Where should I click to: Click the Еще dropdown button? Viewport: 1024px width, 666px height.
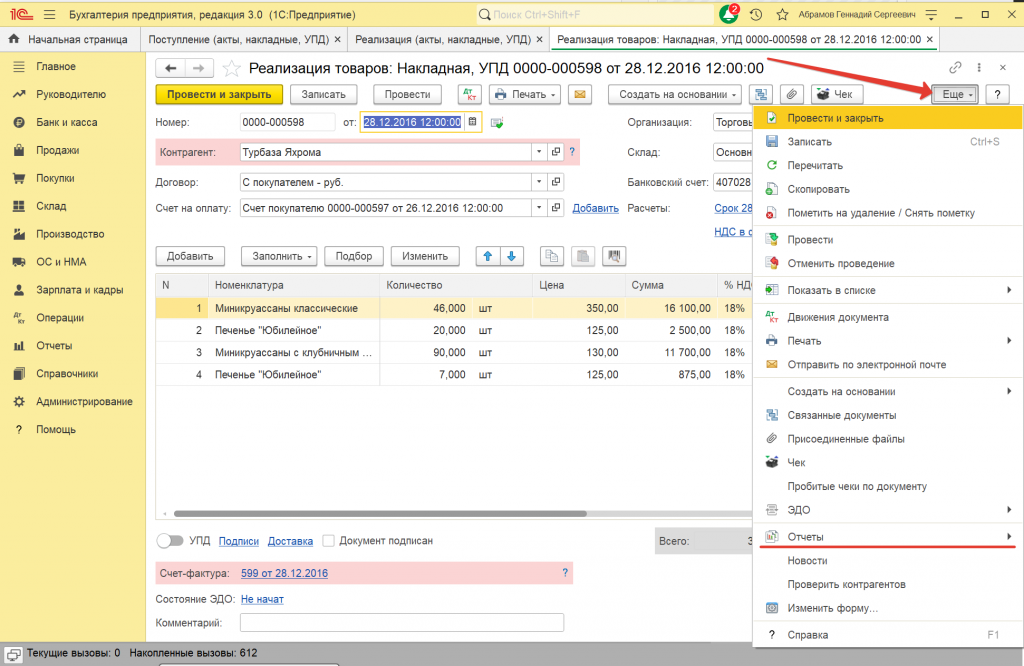pos(955,95)
